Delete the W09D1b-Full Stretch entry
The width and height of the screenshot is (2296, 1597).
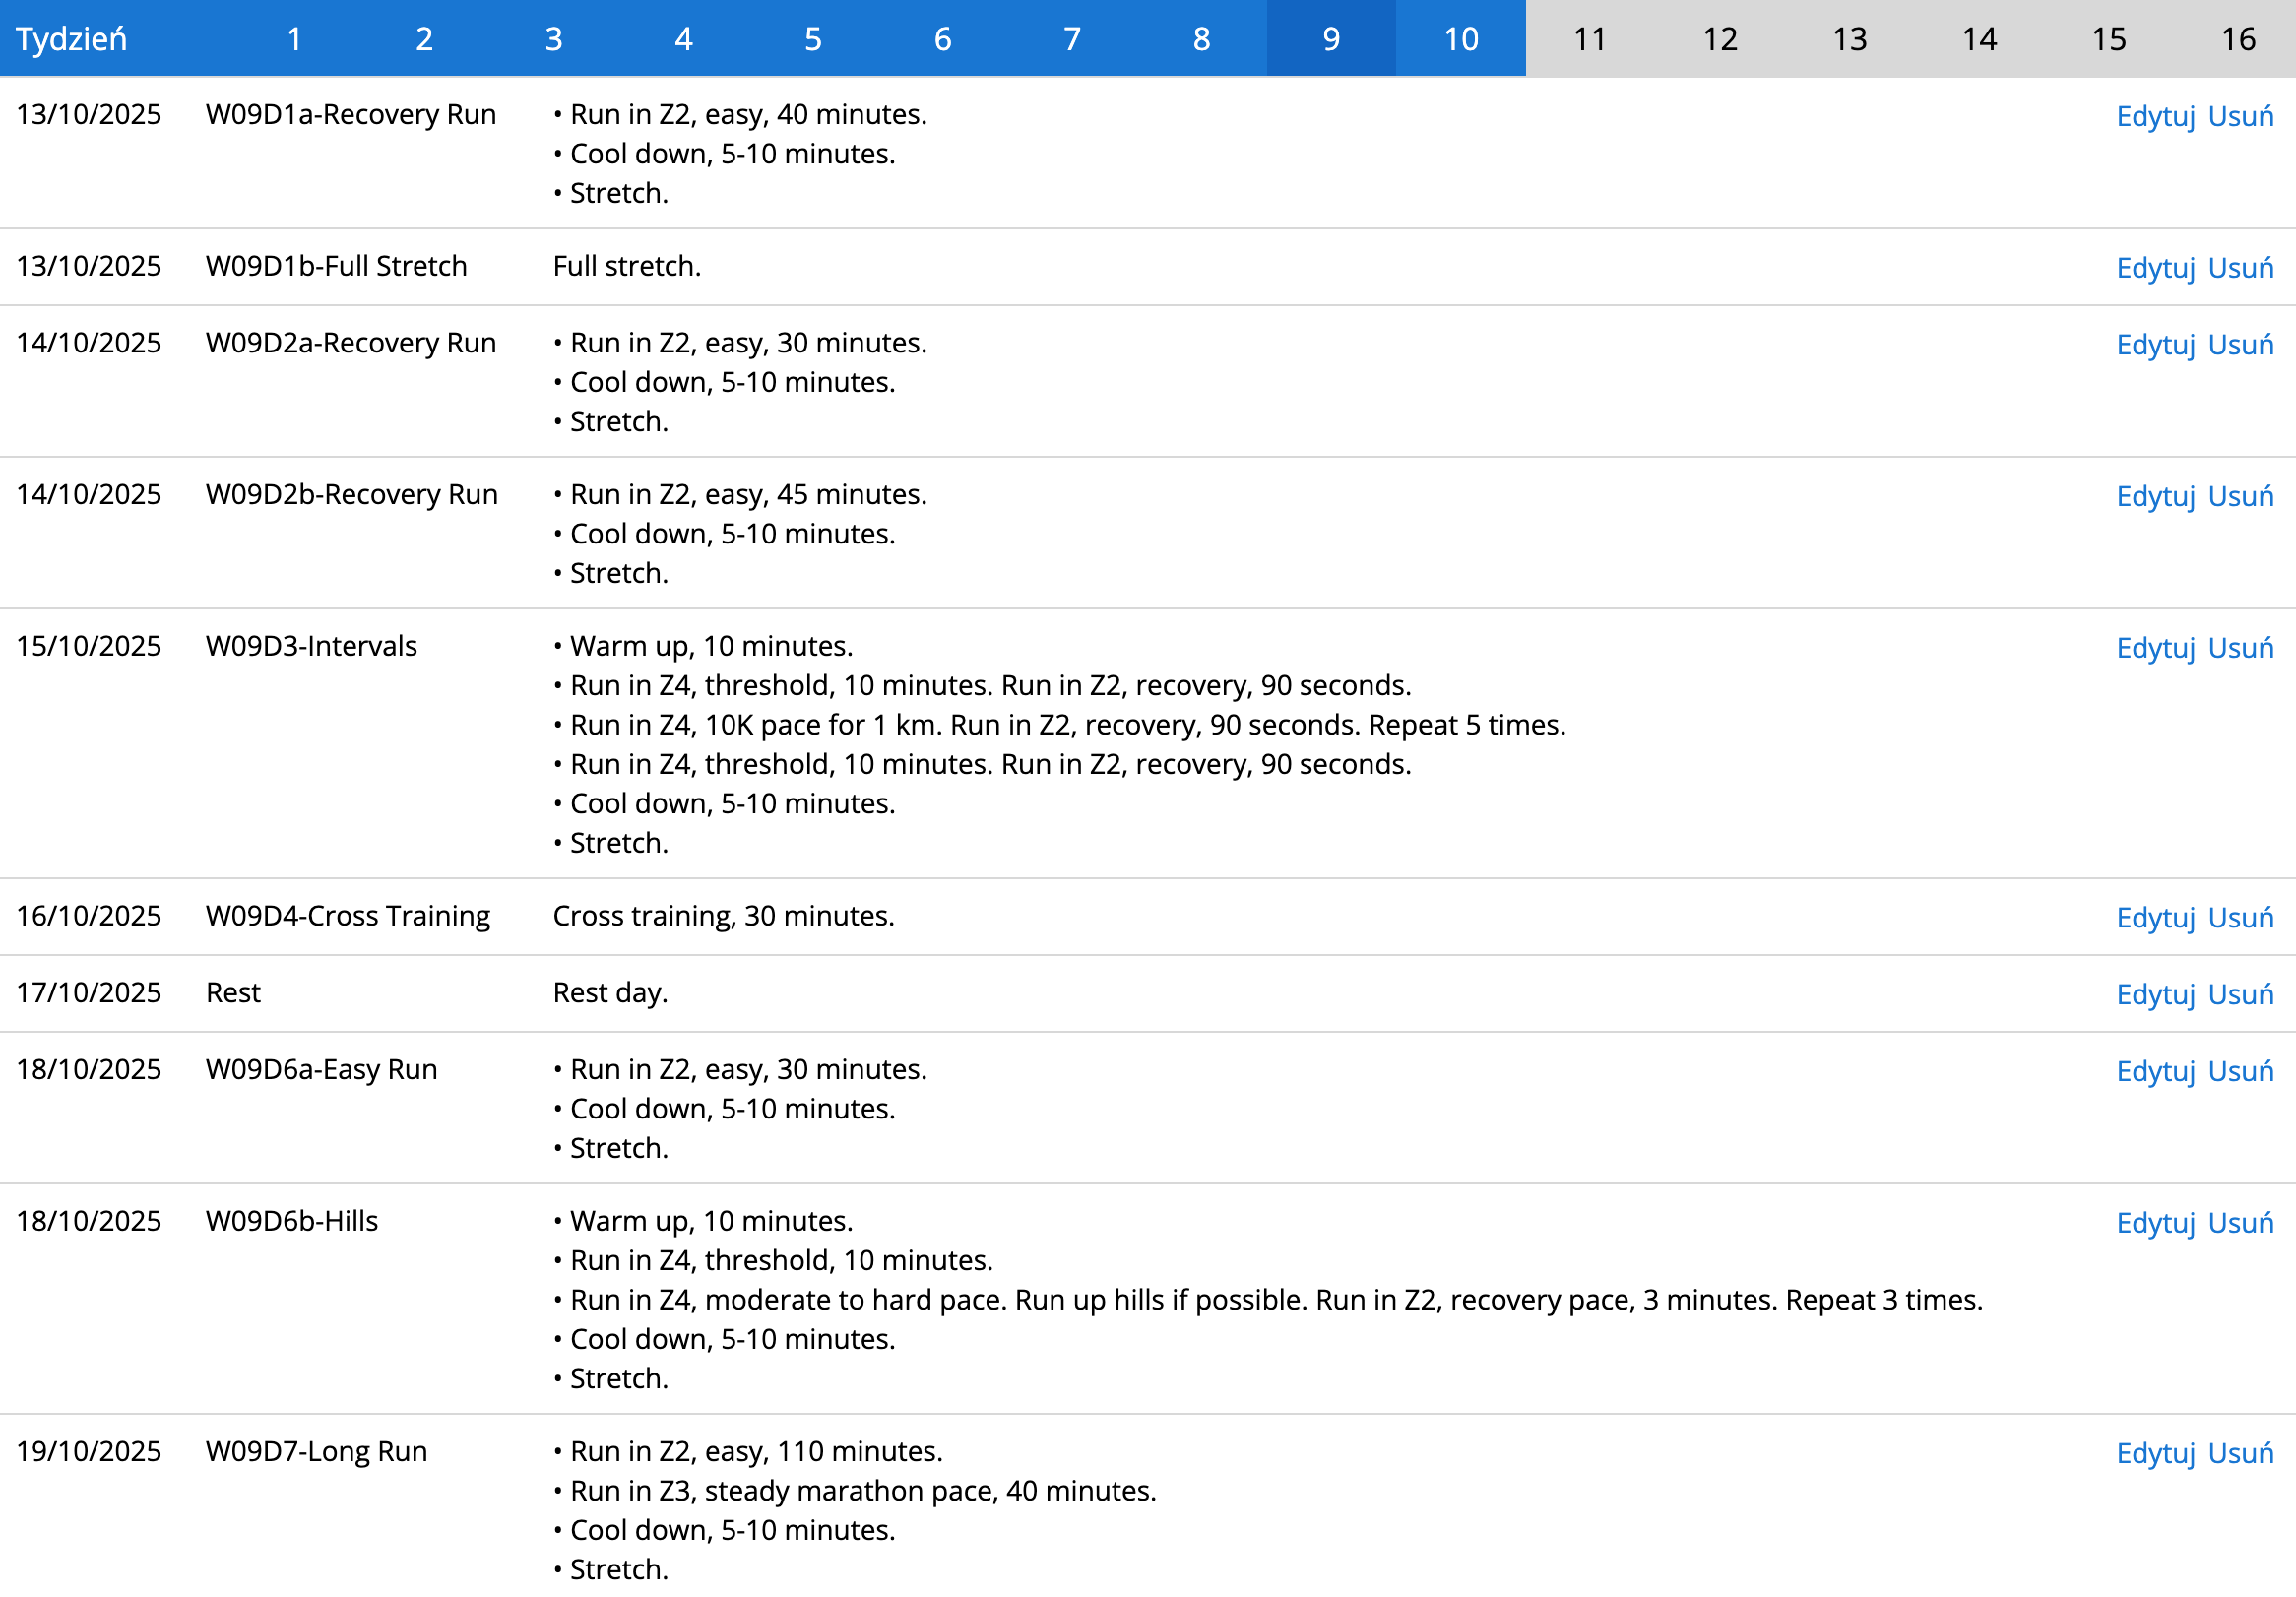click(2240, 268)
